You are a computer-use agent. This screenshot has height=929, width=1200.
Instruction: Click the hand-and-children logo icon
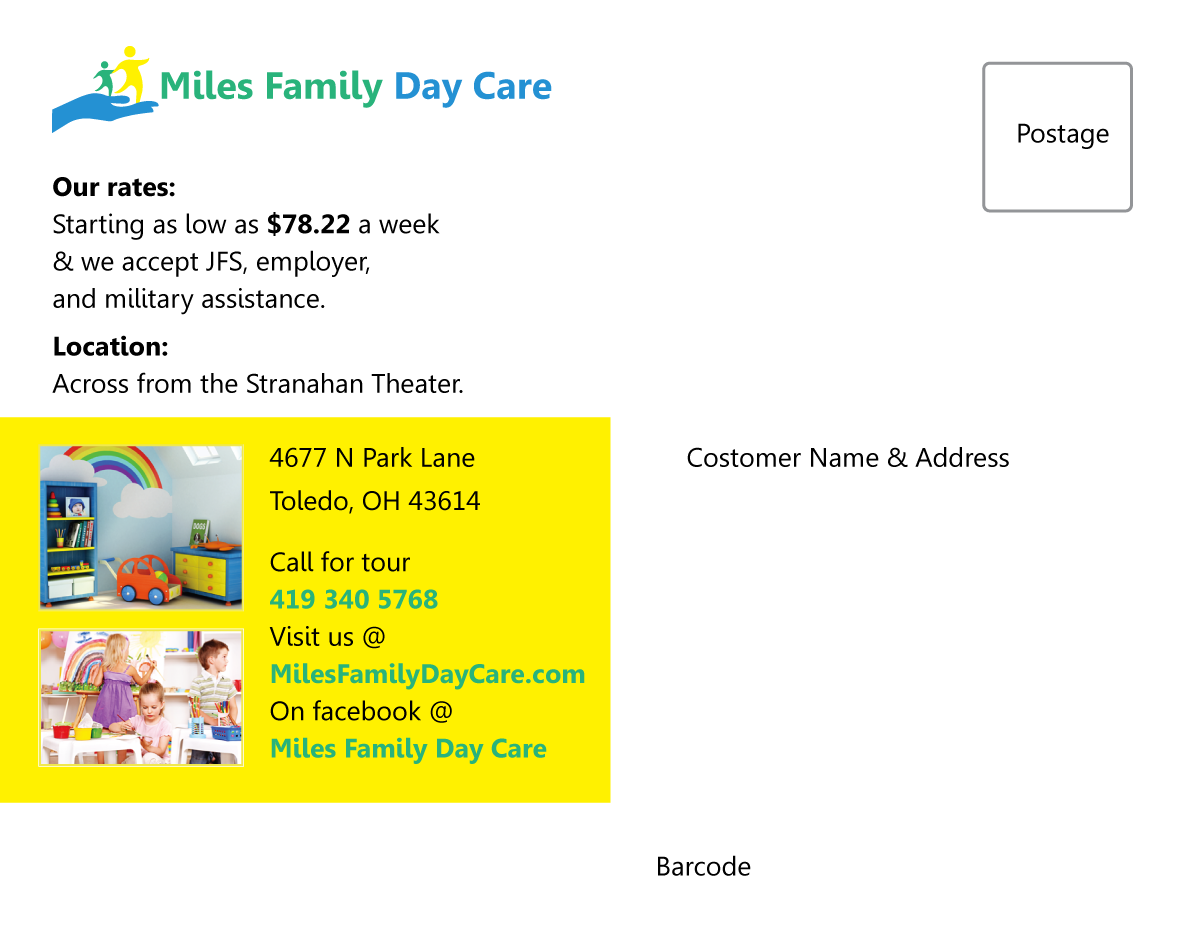pos(104,90)
